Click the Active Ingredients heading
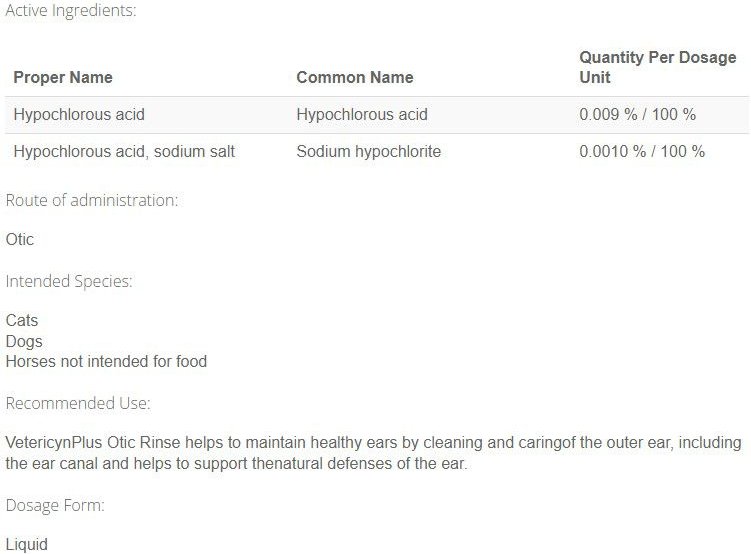751x554 pixels. [x=71, y=12]
